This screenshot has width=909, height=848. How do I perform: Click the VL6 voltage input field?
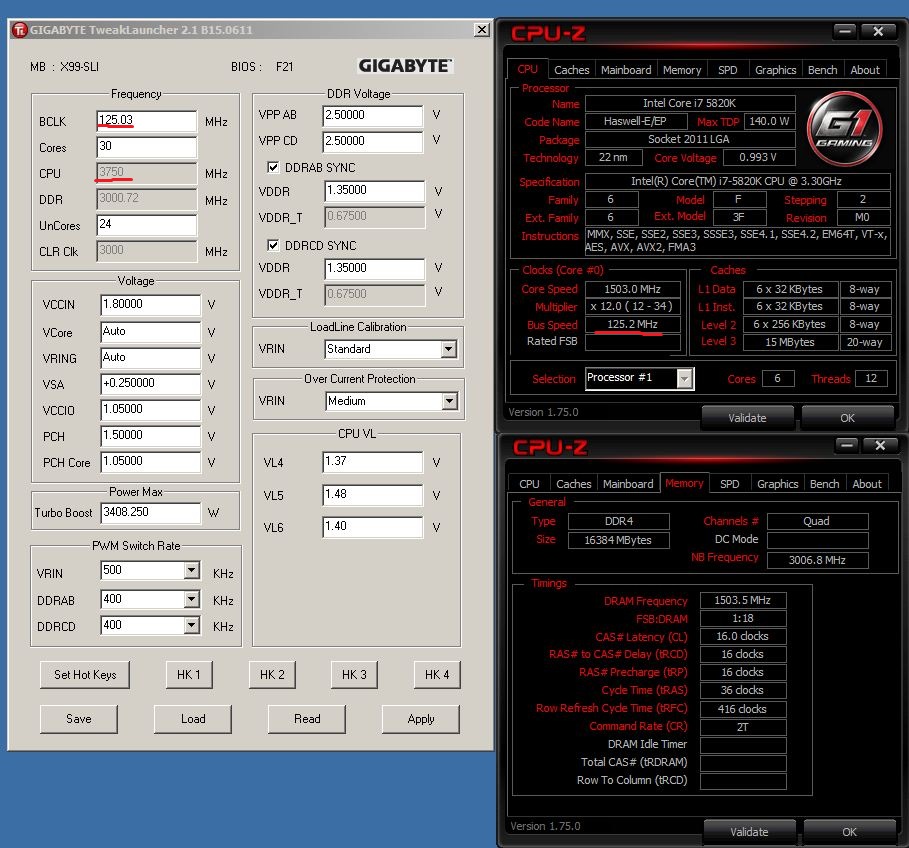pyautogui.click(x=373, y=527)
